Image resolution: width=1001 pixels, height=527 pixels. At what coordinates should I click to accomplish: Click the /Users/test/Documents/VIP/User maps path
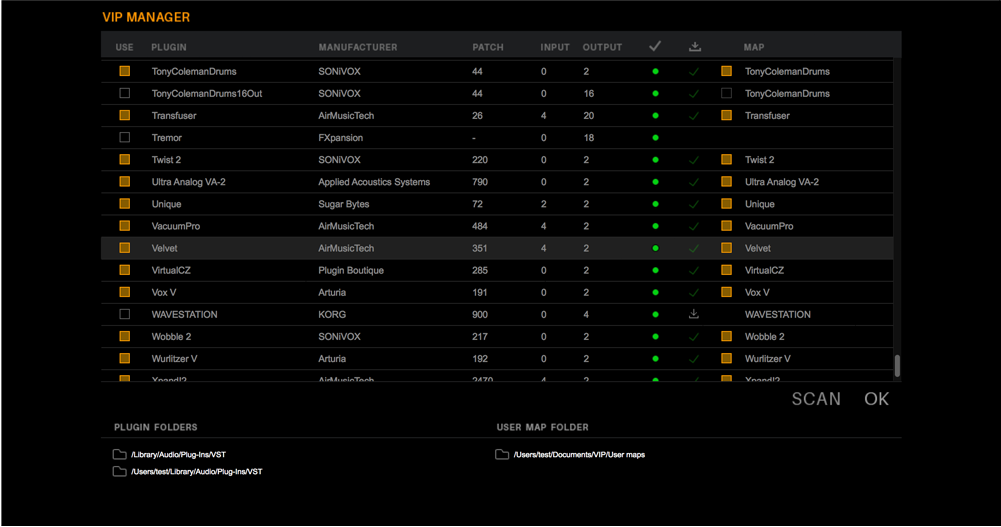tap(579, 455)
